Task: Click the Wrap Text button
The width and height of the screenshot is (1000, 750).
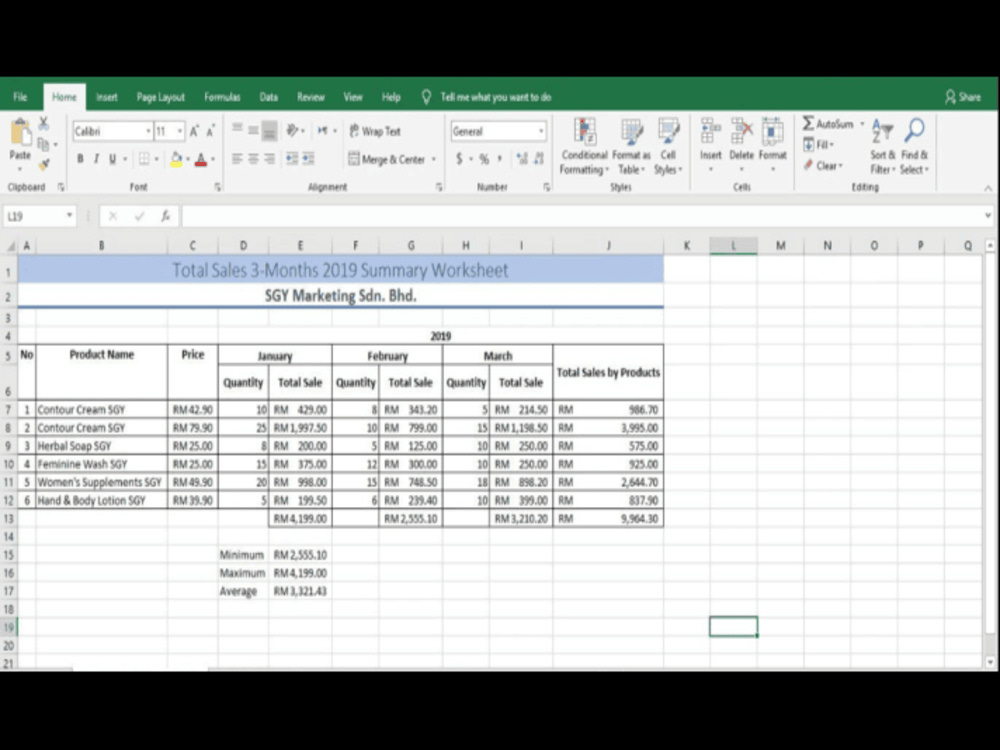Action: [x=375, y=131]
